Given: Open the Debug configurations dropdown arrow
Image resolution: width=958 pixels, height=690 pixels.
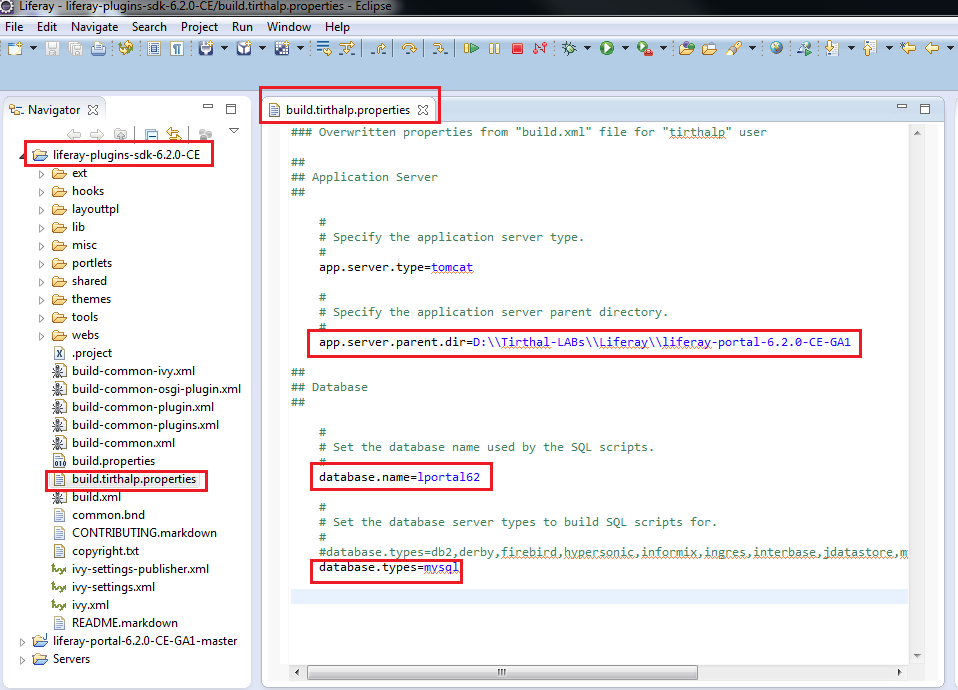Looking at the screenshot, I should click(587, 48).
